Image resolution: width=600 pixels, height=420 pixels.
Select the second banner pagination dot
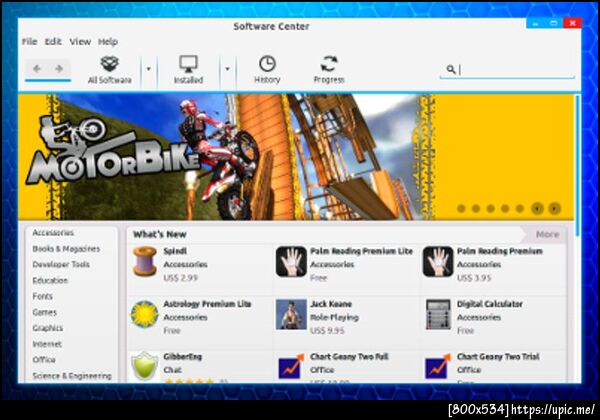[476, 208]
